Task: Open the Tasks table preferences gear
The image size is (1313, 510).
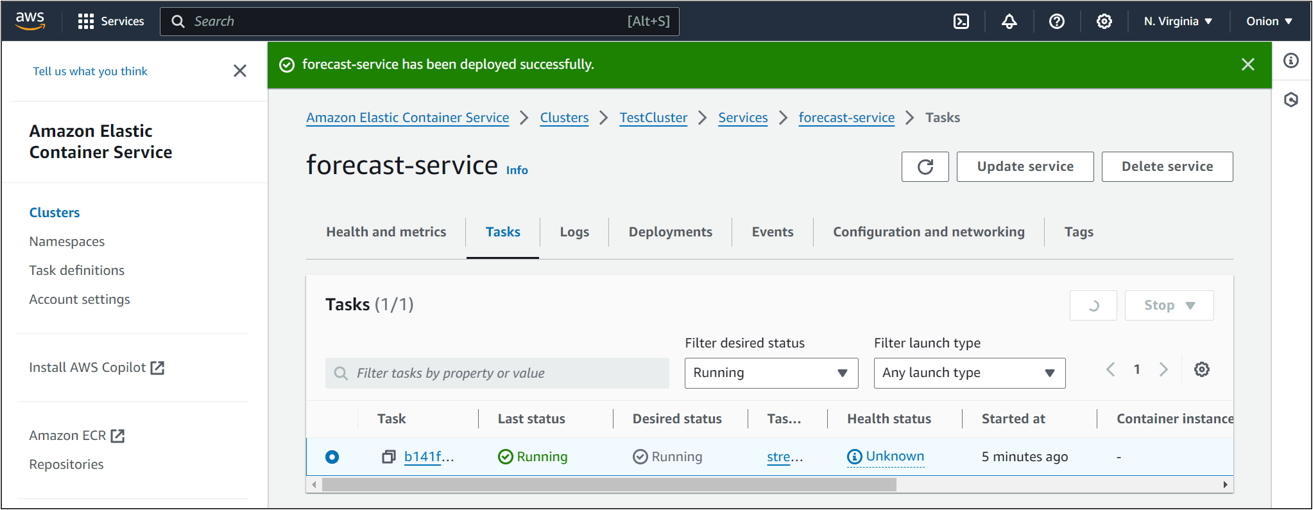Action: coord(1202,370)
